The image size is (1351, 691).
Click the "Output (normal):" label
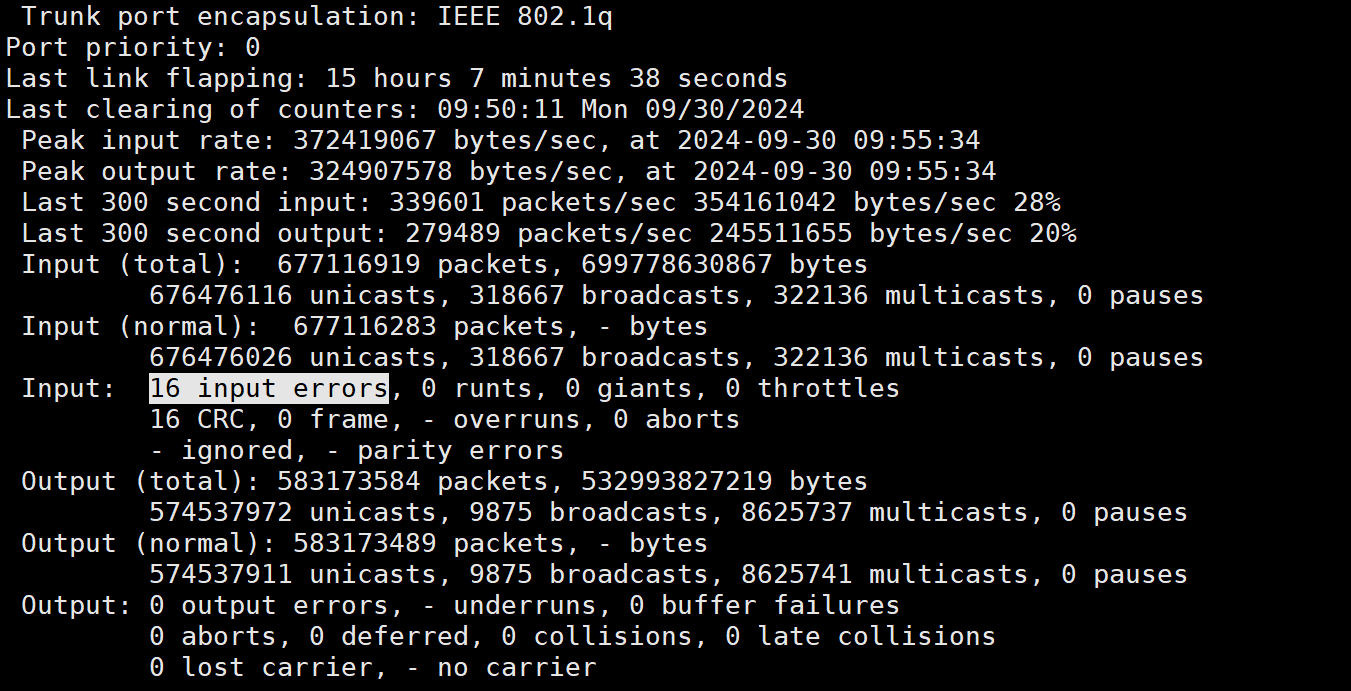point(148,543)
